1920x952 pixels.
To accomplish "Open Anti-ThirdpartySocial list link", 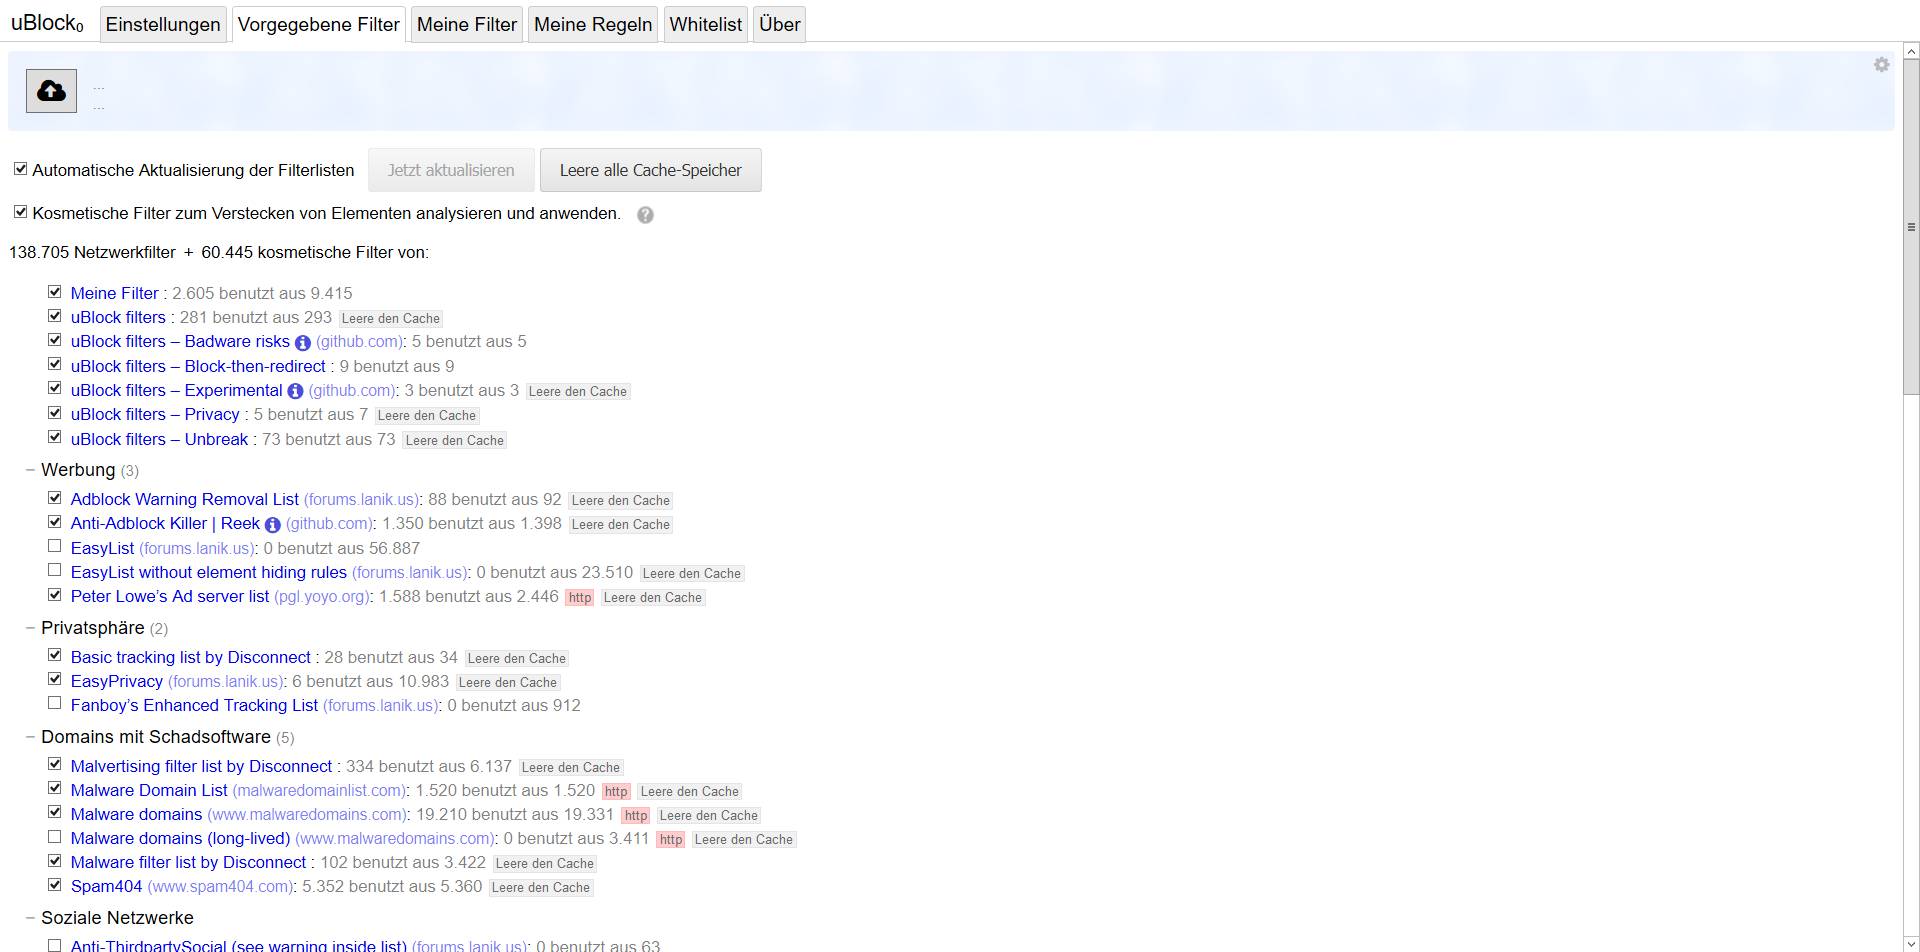I will (x=239, y=945).
